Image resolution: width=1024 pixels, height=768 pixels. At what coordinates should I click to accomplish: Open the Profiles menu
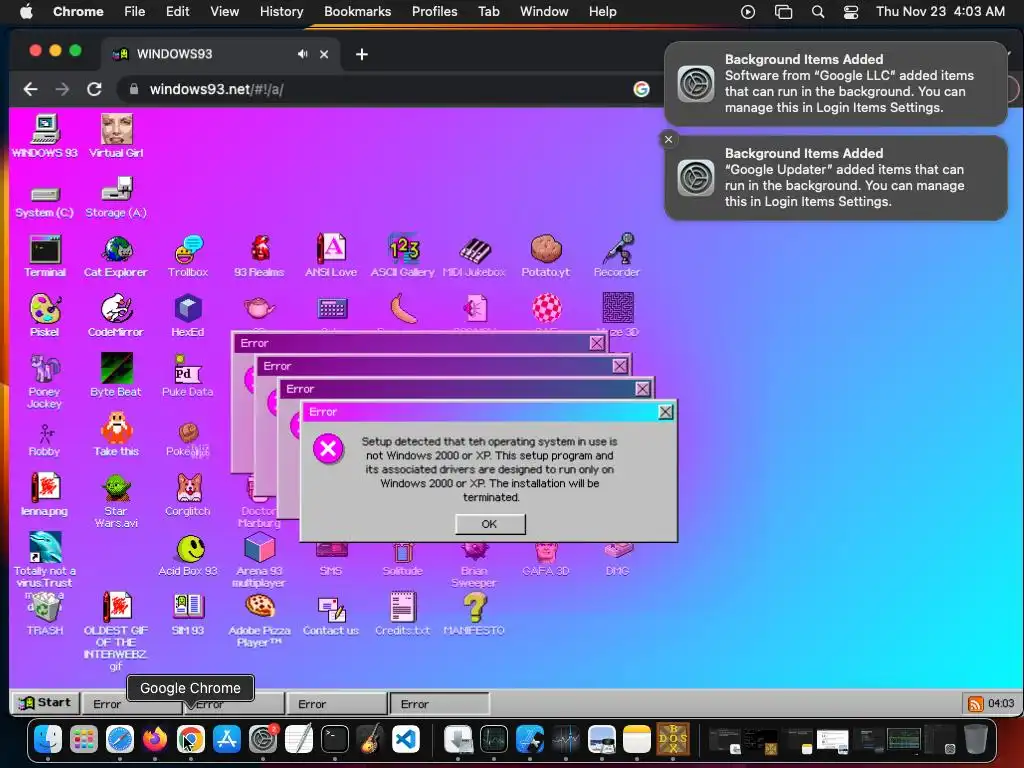(434, 11)
